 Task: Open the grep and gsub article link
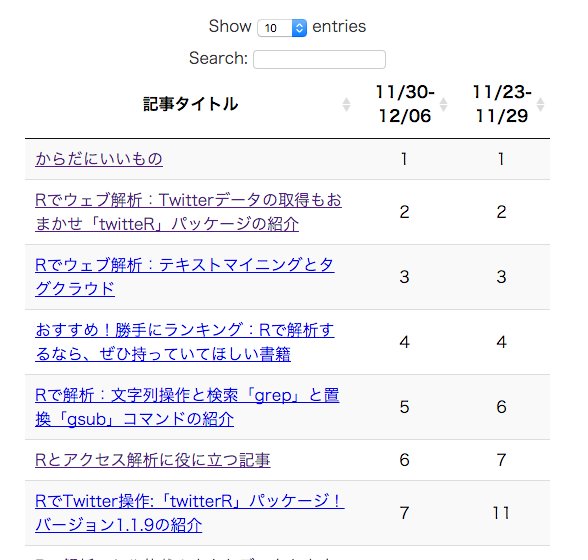pyautogui.click(x=187, y=407)
